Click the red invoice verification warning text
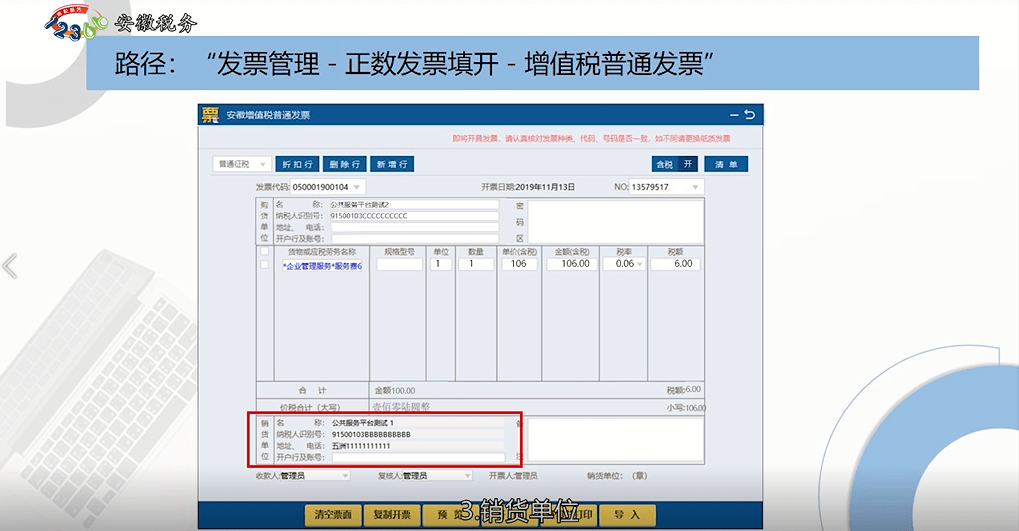The image size is (1019, 531). coord(591,138)
